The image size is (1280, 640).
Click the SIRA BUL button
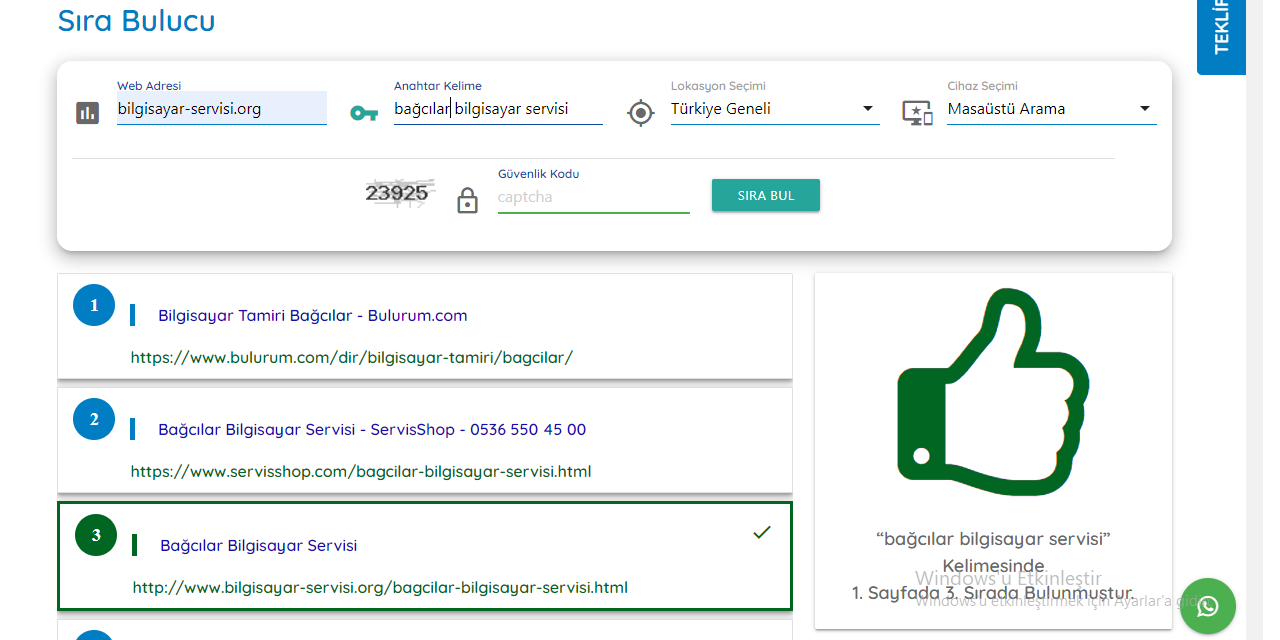pyautogui.click(x=766, y=195)
